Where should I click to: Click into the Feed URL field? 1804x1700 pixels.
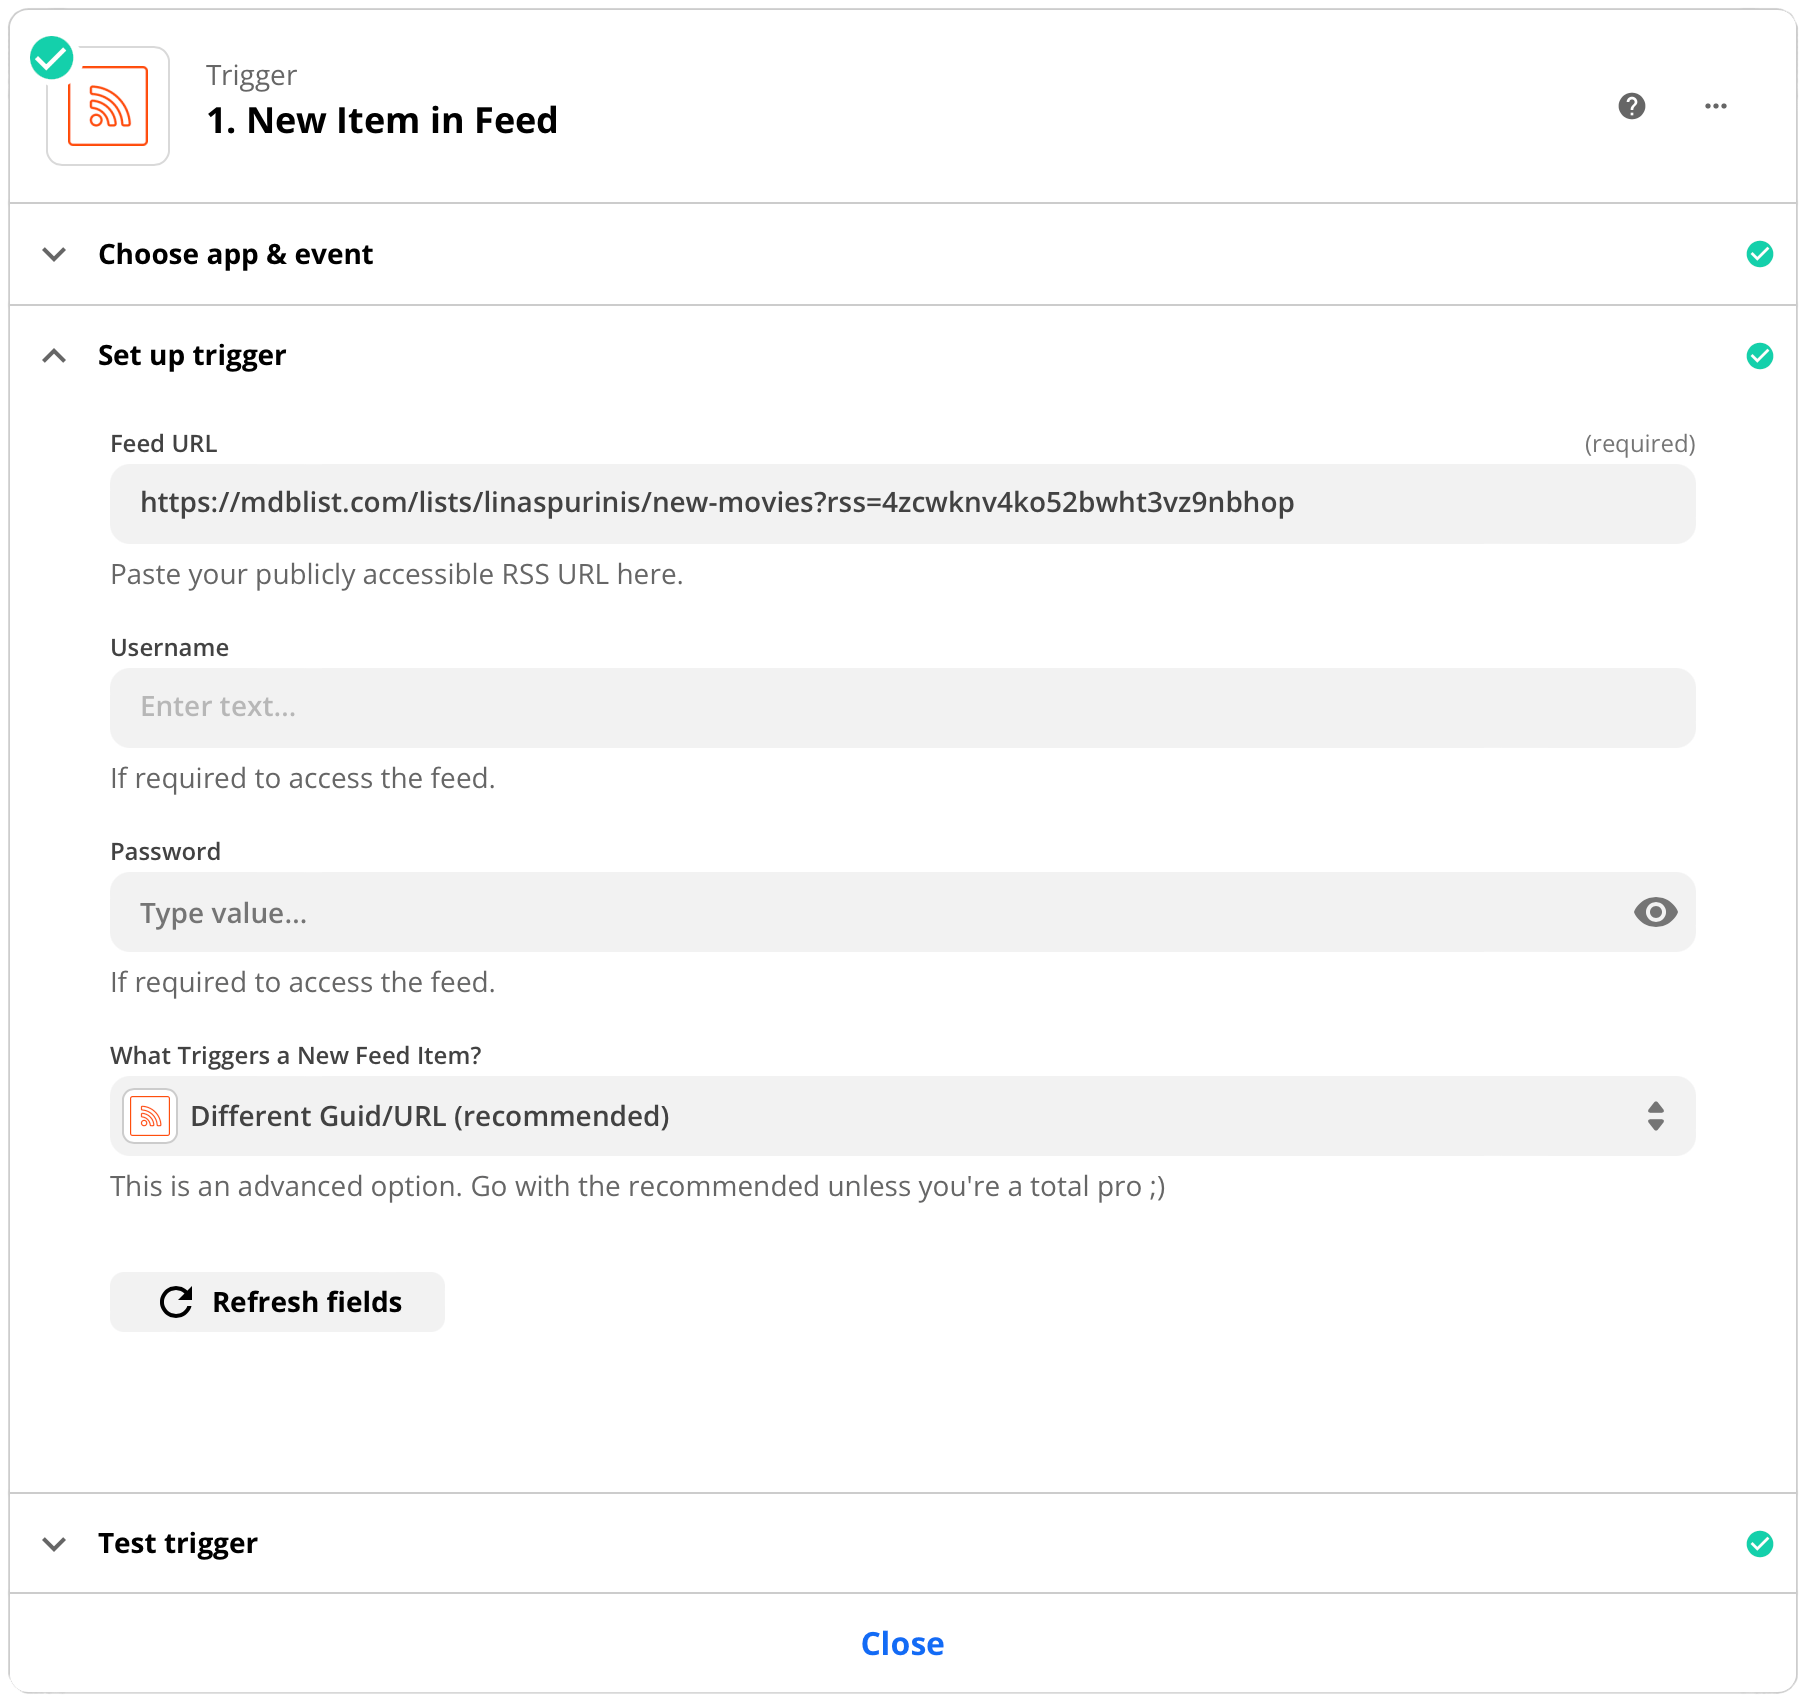pyautogui.click(x=900, y=503)
